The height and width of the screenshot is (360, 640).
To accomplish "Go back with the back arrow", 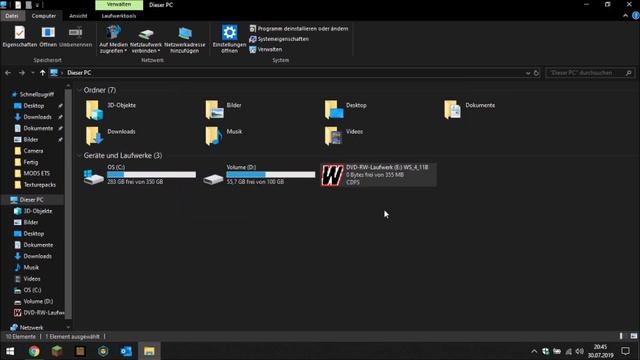I will 8,73.
